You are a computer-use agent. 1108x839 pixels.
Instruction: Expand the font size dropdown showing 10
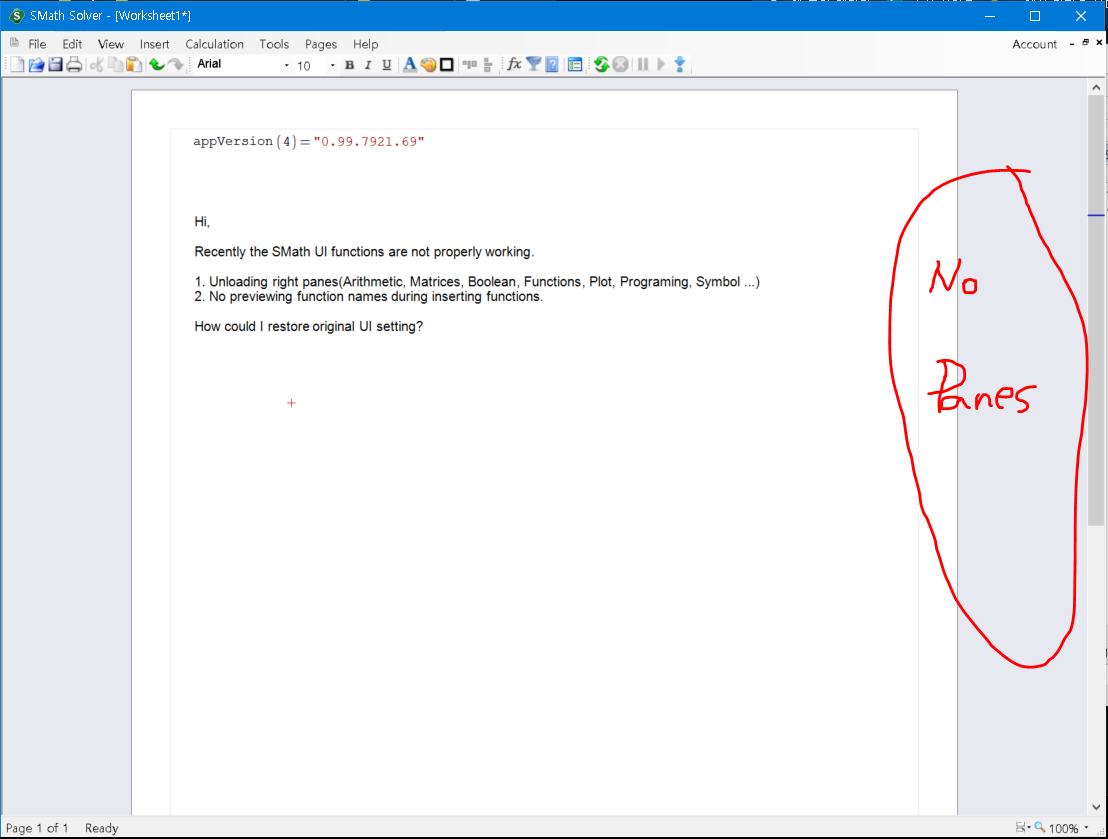(x=332, y=66)
